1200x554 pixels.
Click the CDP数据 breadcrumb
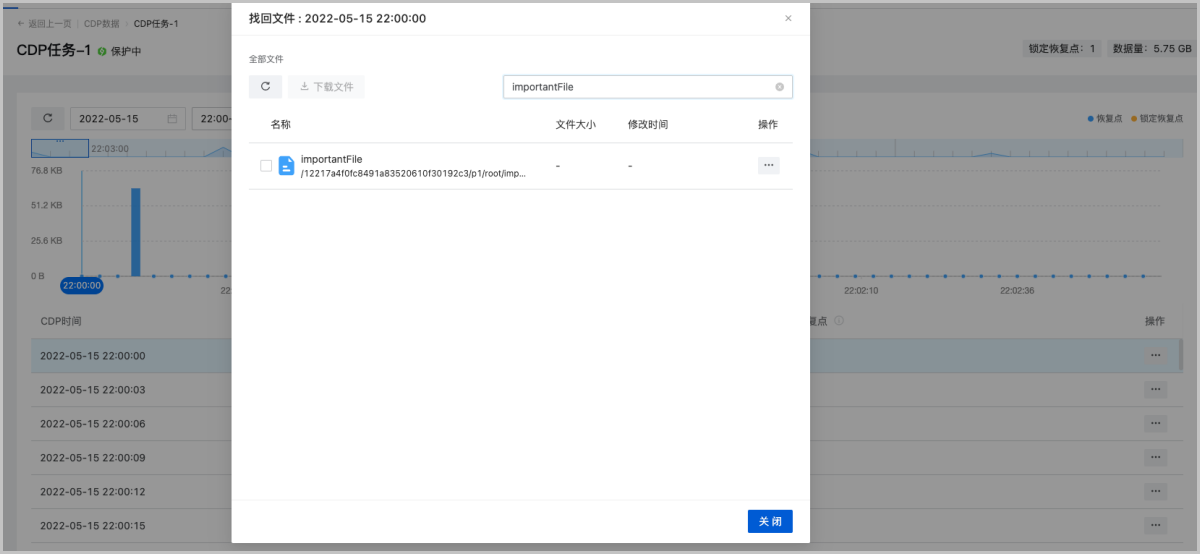[104, 23]
